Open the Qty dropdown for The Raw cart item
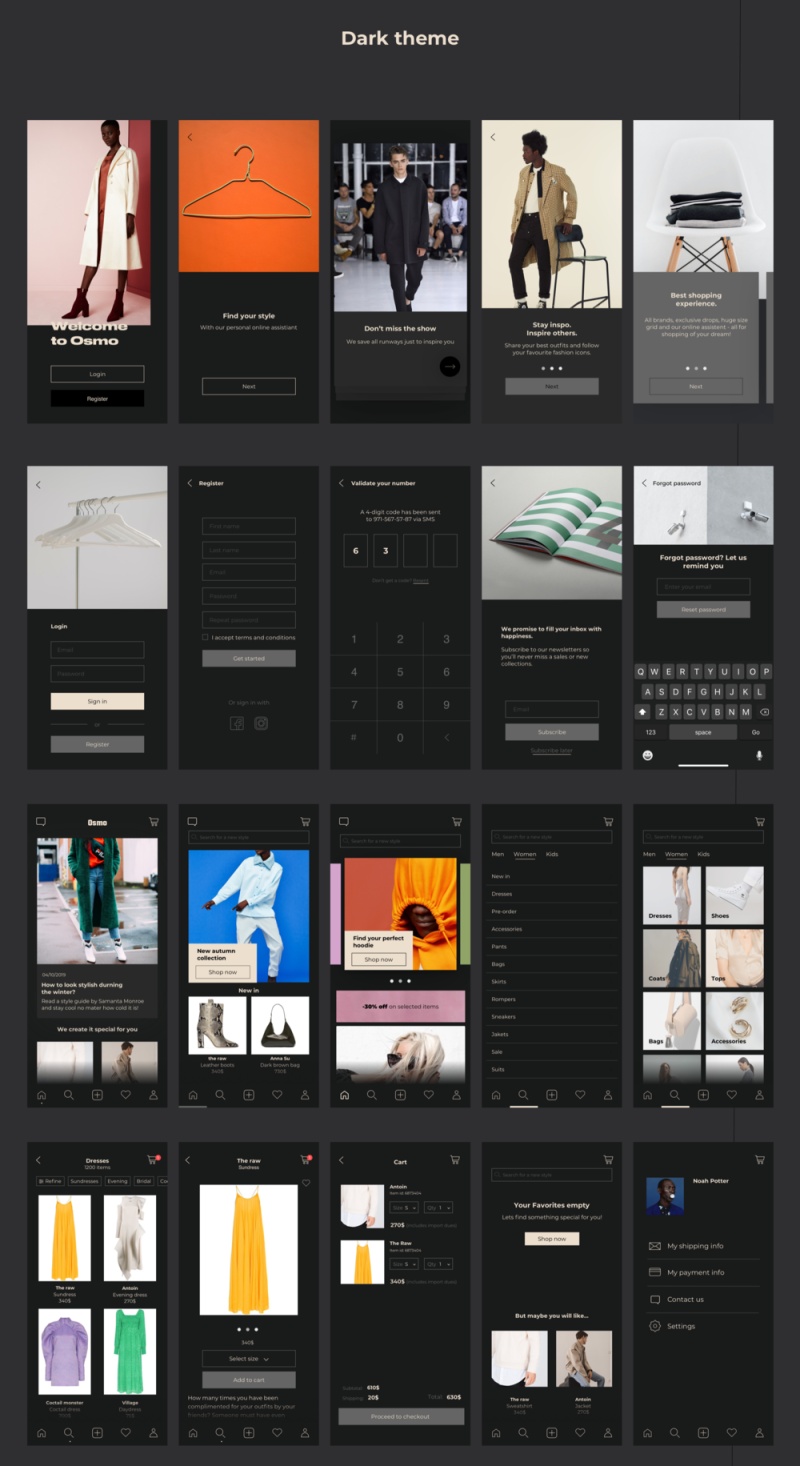The image size is (800, 1466). point(439,1264)
